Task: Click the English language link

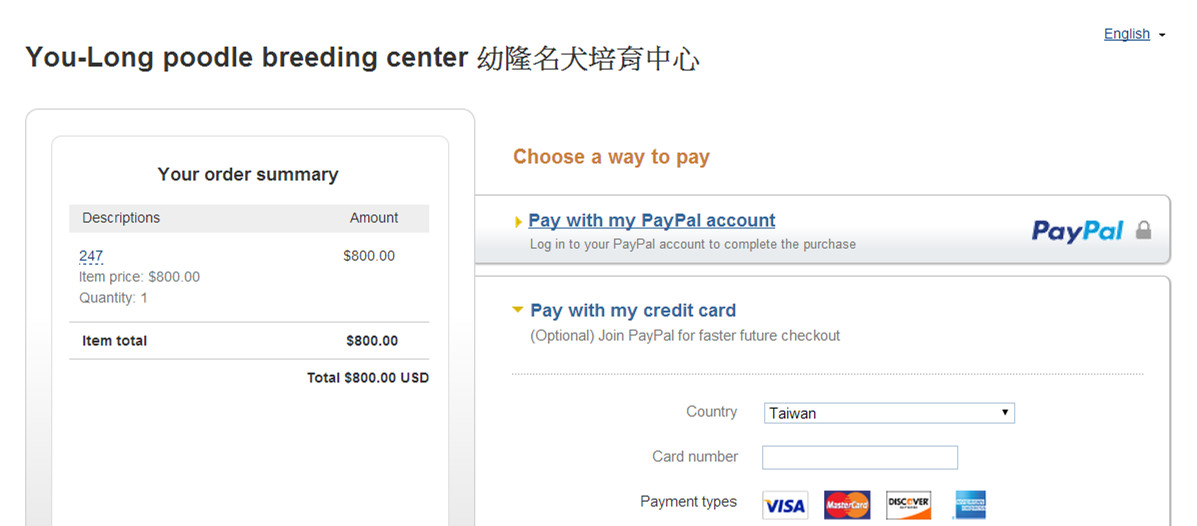Action: coord(1126,34)
